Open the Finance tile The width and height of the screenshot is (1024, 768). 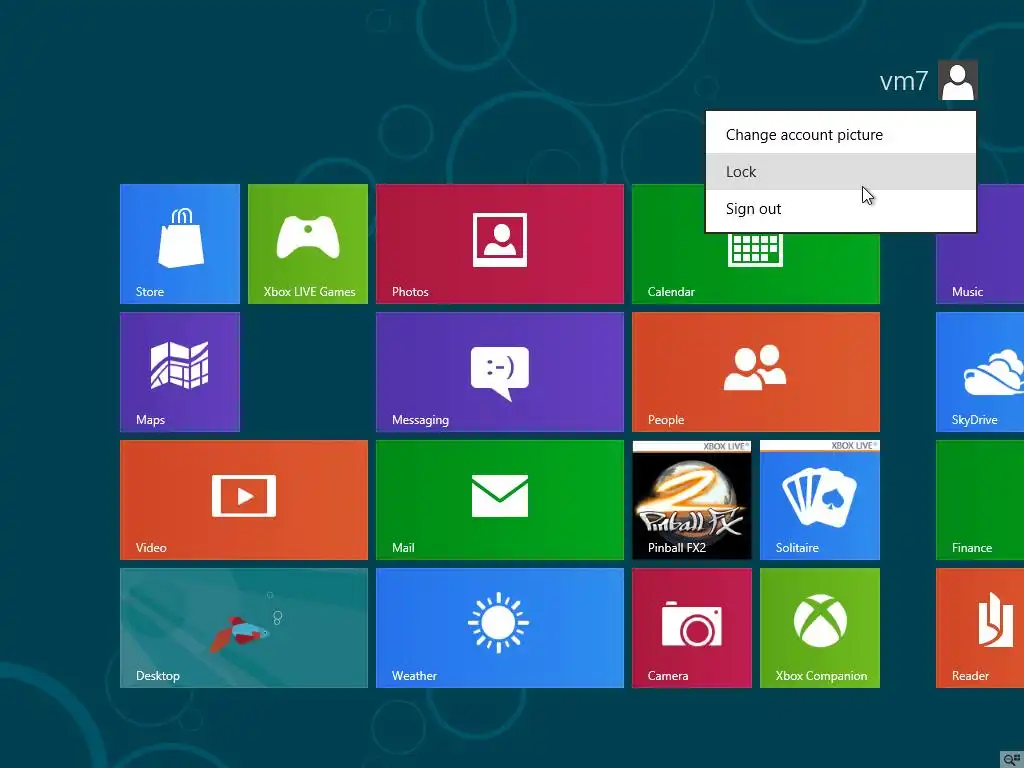pos(980,500)
